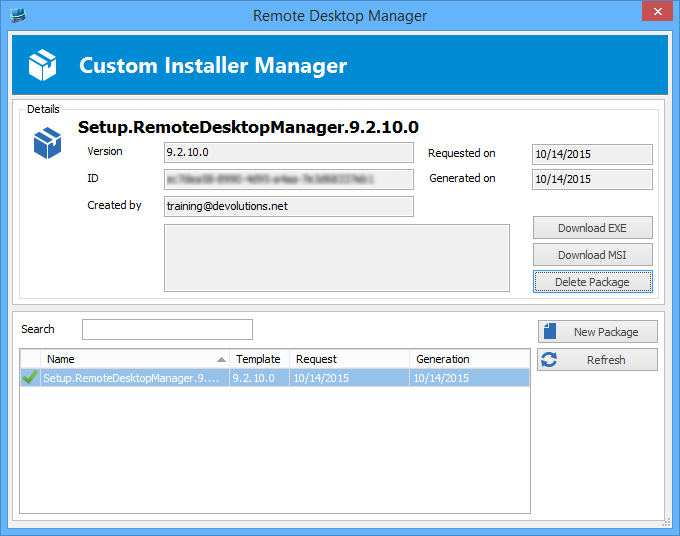Click the Created by email field
This screenshot has height=536, width=680.
288,206
